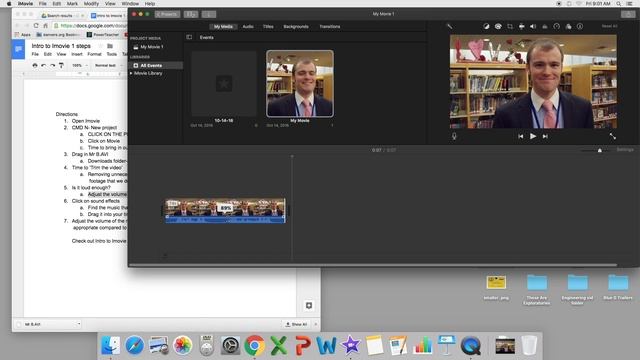Viewport: 640px width, 360px height.
Task: Reload the Chrome page
Action: coord(36,25)
